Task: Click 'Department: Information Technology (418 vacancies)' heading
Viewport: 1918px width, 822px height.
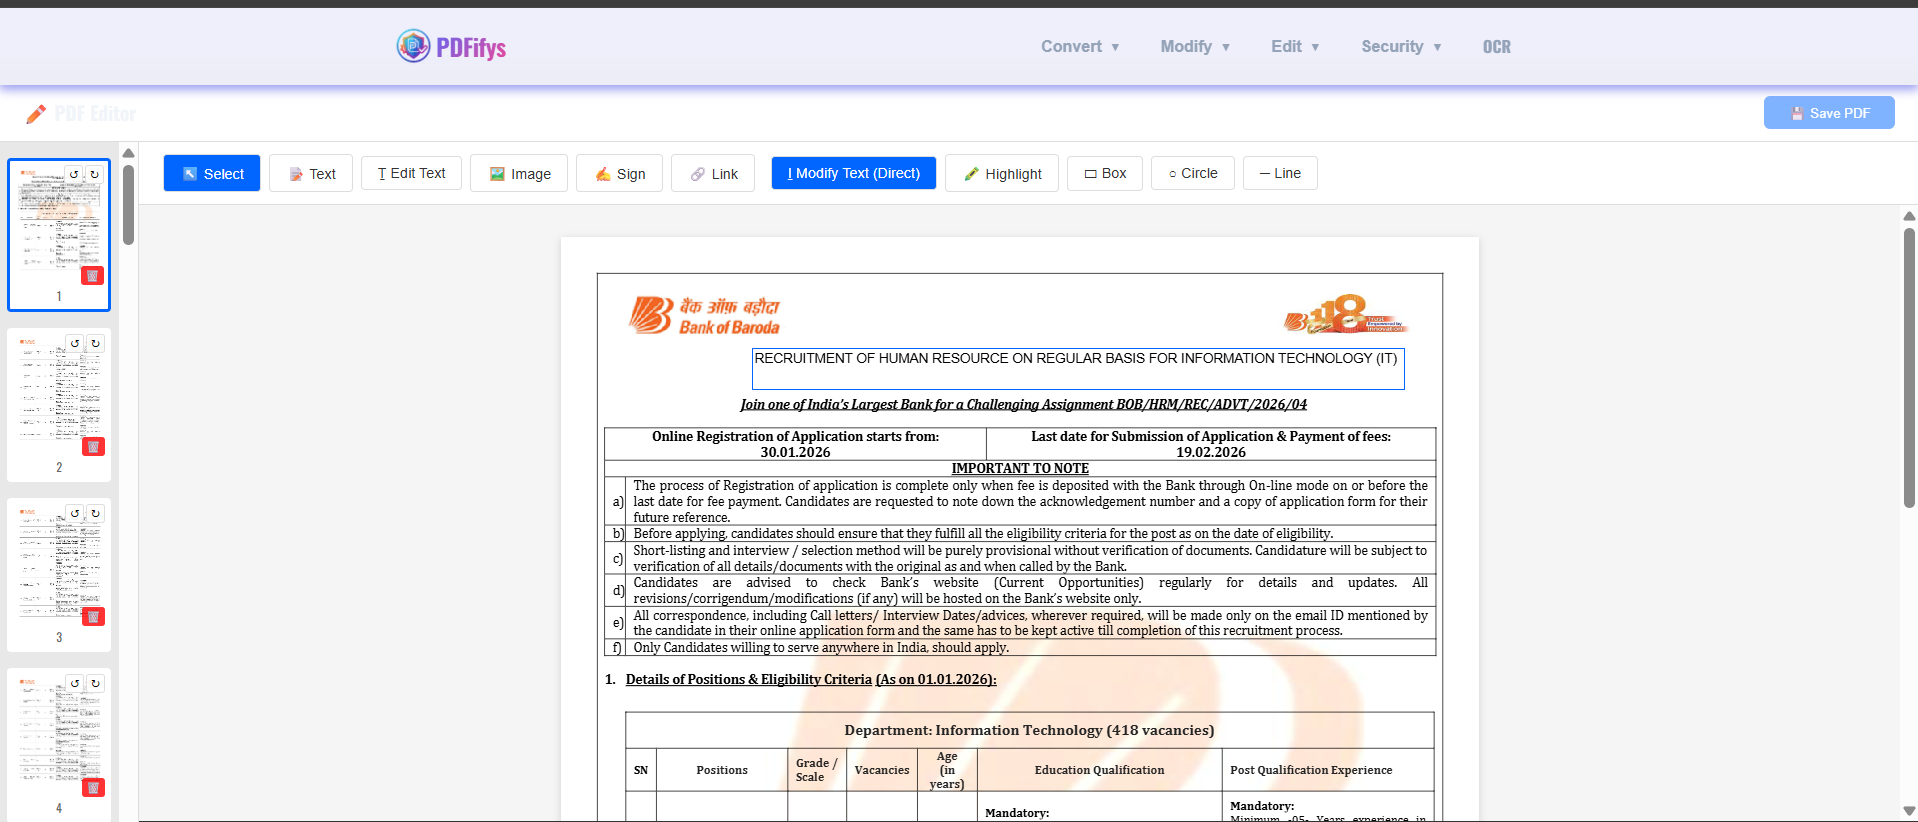Action: (1029, 730)
